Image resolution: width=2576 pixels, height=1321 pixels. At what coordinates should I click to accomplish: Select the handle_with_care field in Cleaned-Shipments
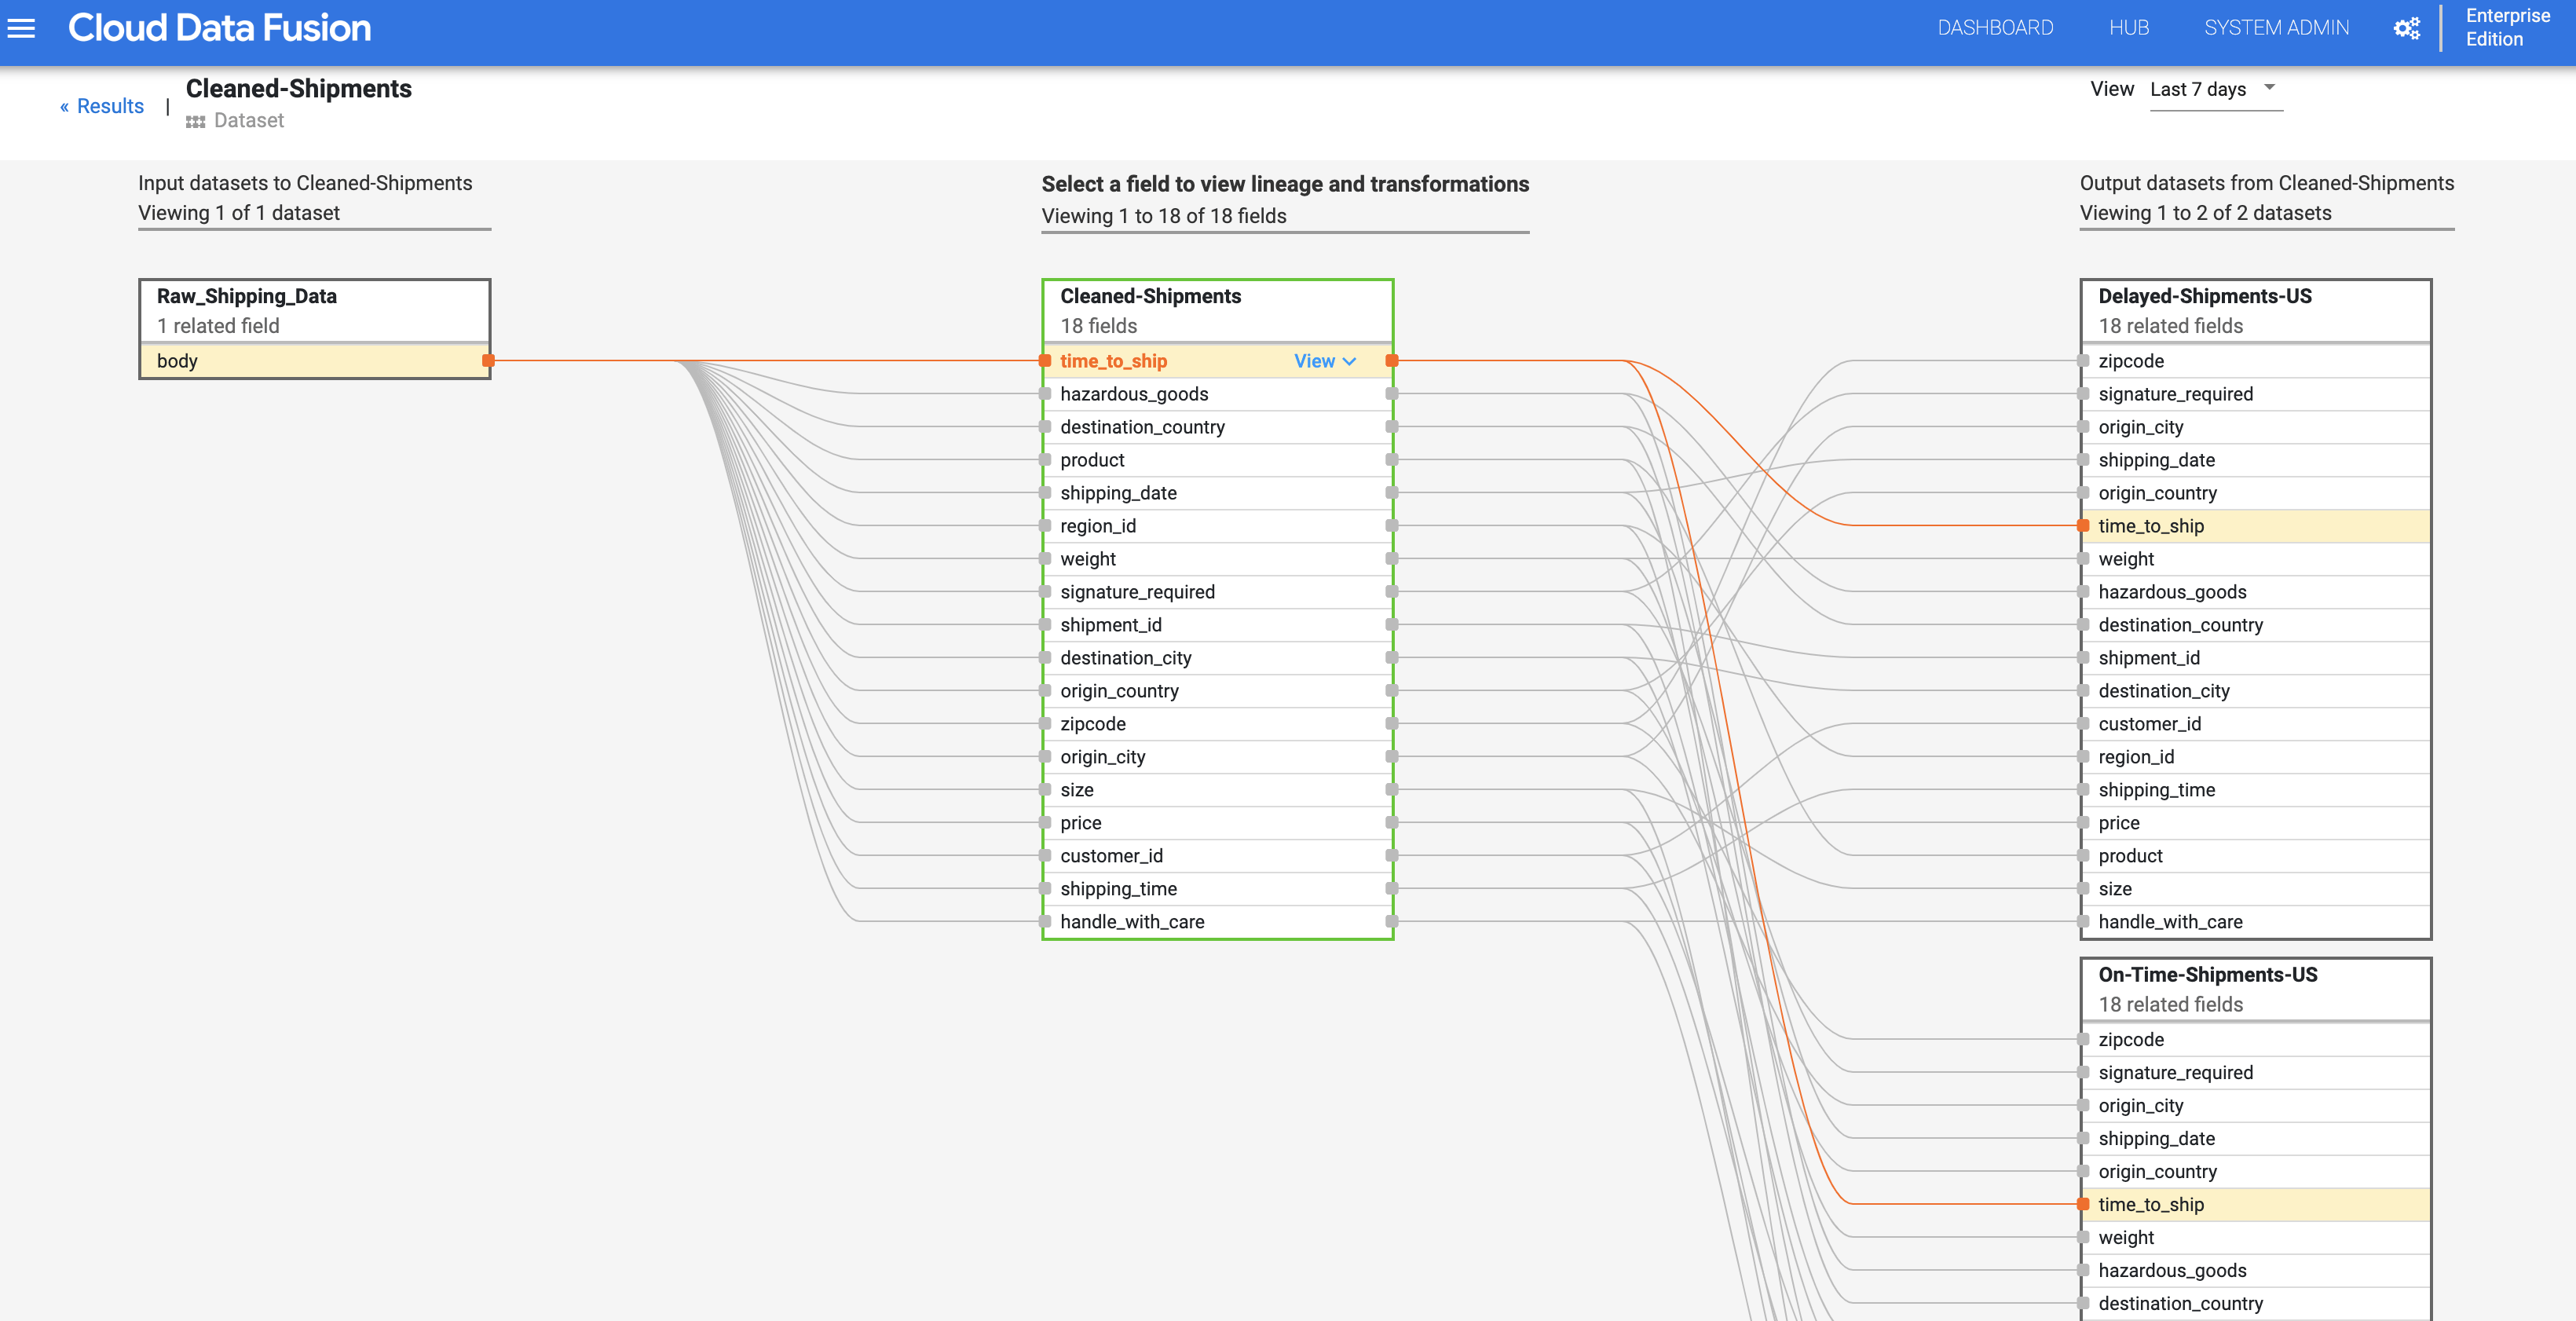pyautogui.click(x=1131, y=921)
